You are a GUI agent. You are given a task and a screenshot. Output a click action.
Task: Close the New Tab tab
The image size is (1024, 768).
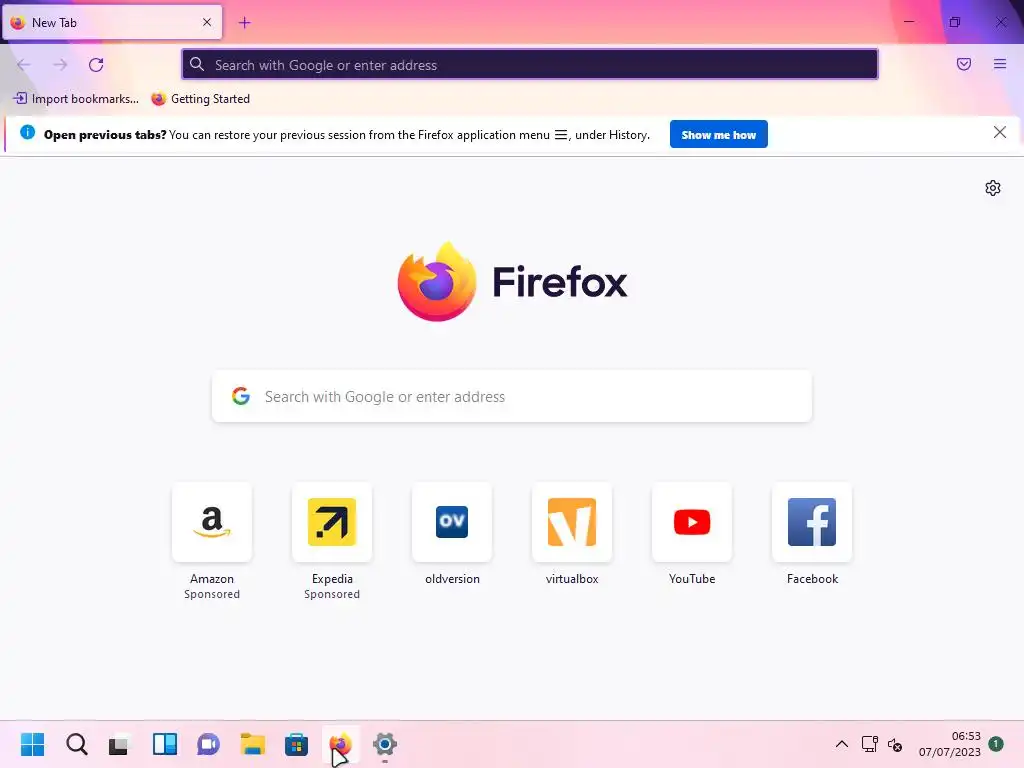207,22
